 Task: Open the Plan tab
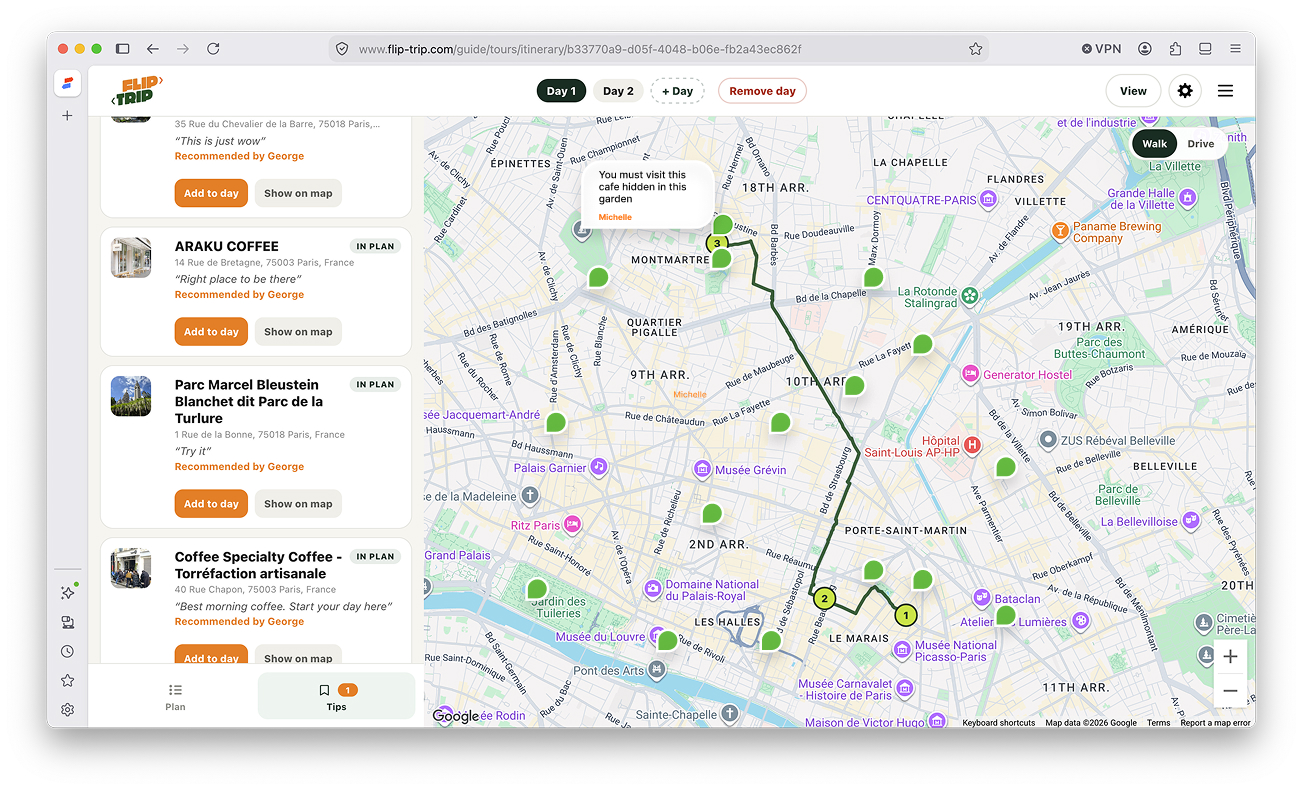(x=175, y=697)
